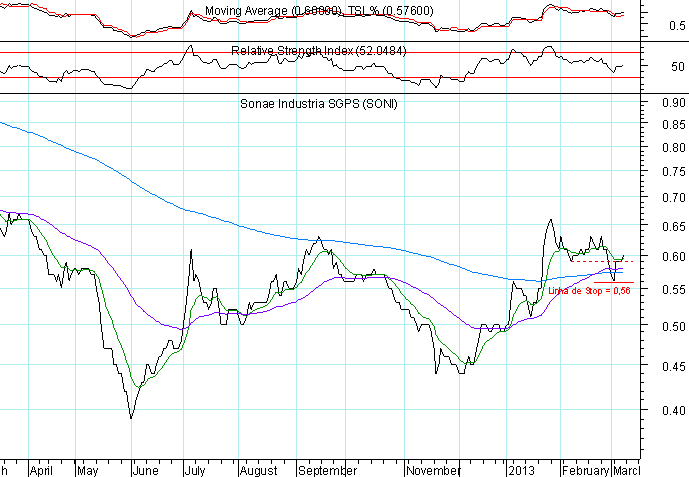This screenshot has width=689, height=477.
Task: Click the March label on time axis
Action: [x=627, y=471]
